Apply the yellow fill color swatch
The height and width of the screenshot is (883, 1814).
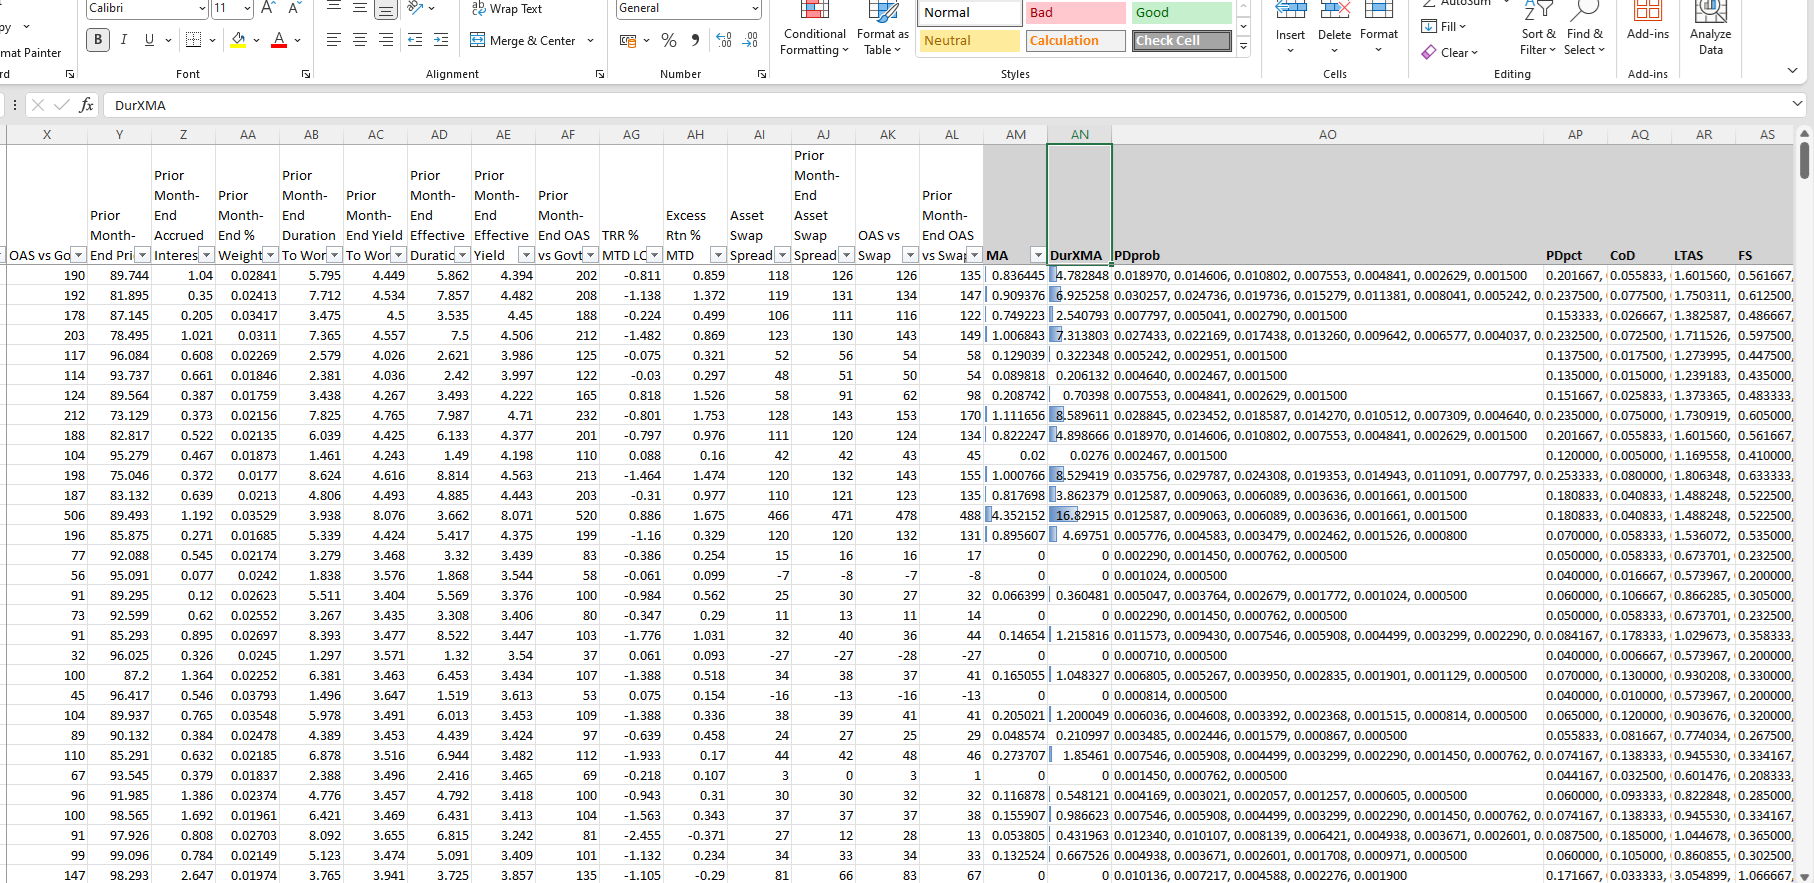(x=238, y=40)
